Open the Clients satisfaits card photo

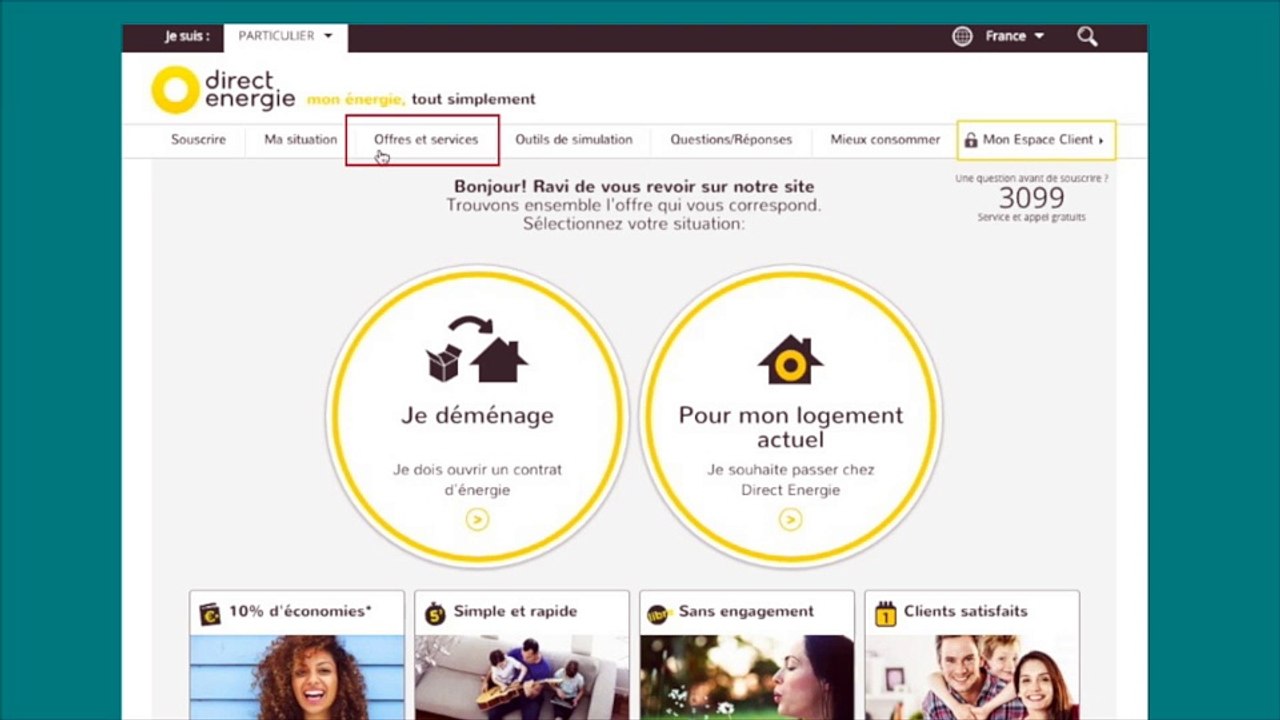972,677
